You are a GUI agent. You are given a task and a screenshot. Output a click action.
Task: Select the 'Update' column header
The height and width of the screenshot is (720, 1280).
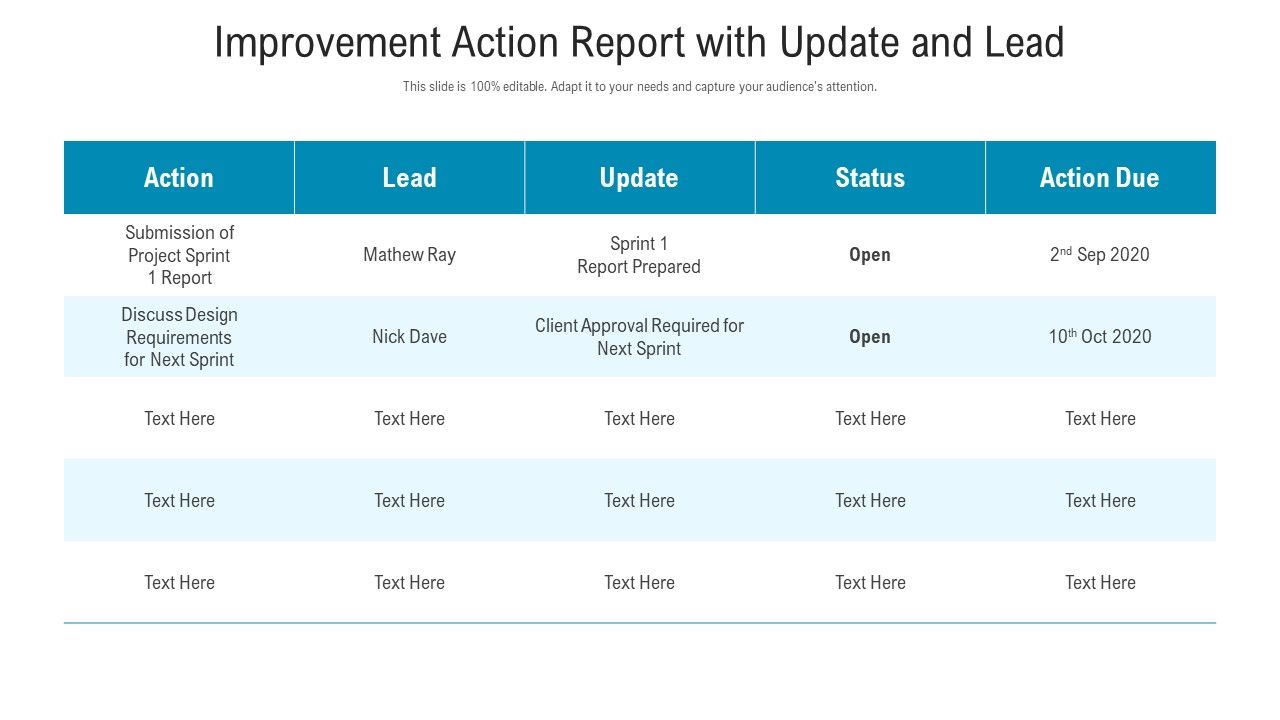coord(640,177)
